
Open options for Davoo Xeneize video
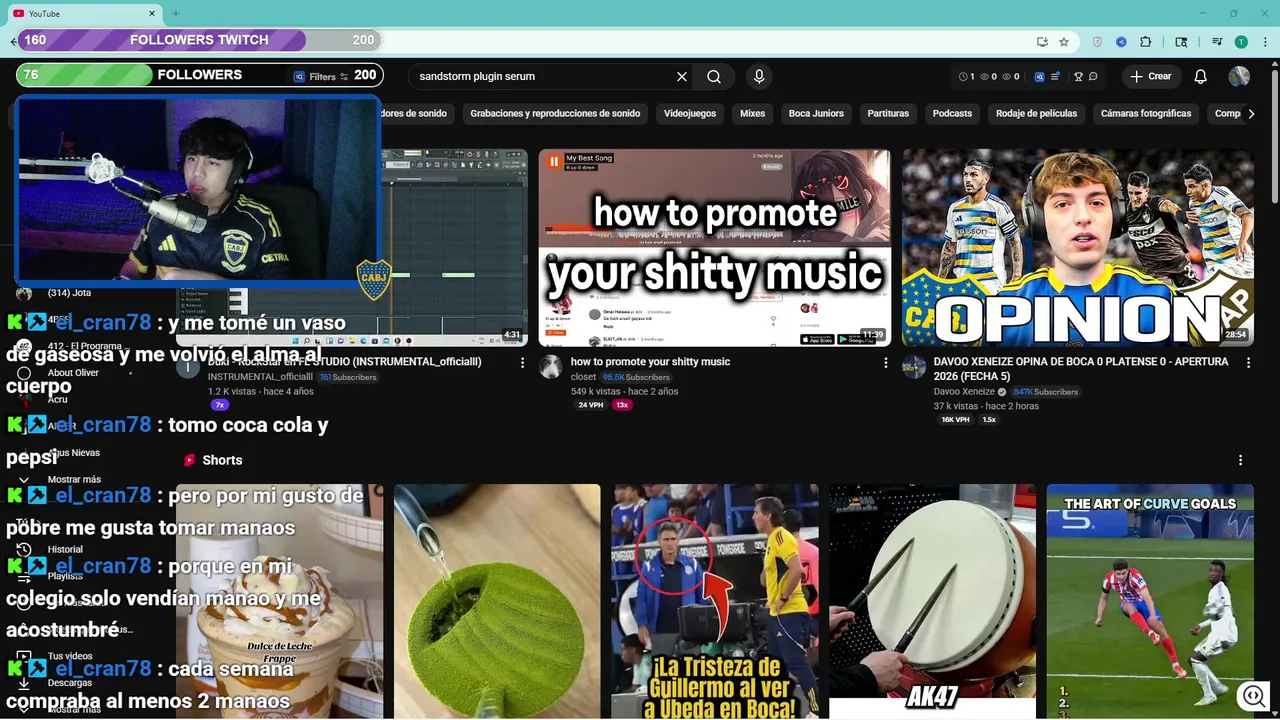(1248, 363)
